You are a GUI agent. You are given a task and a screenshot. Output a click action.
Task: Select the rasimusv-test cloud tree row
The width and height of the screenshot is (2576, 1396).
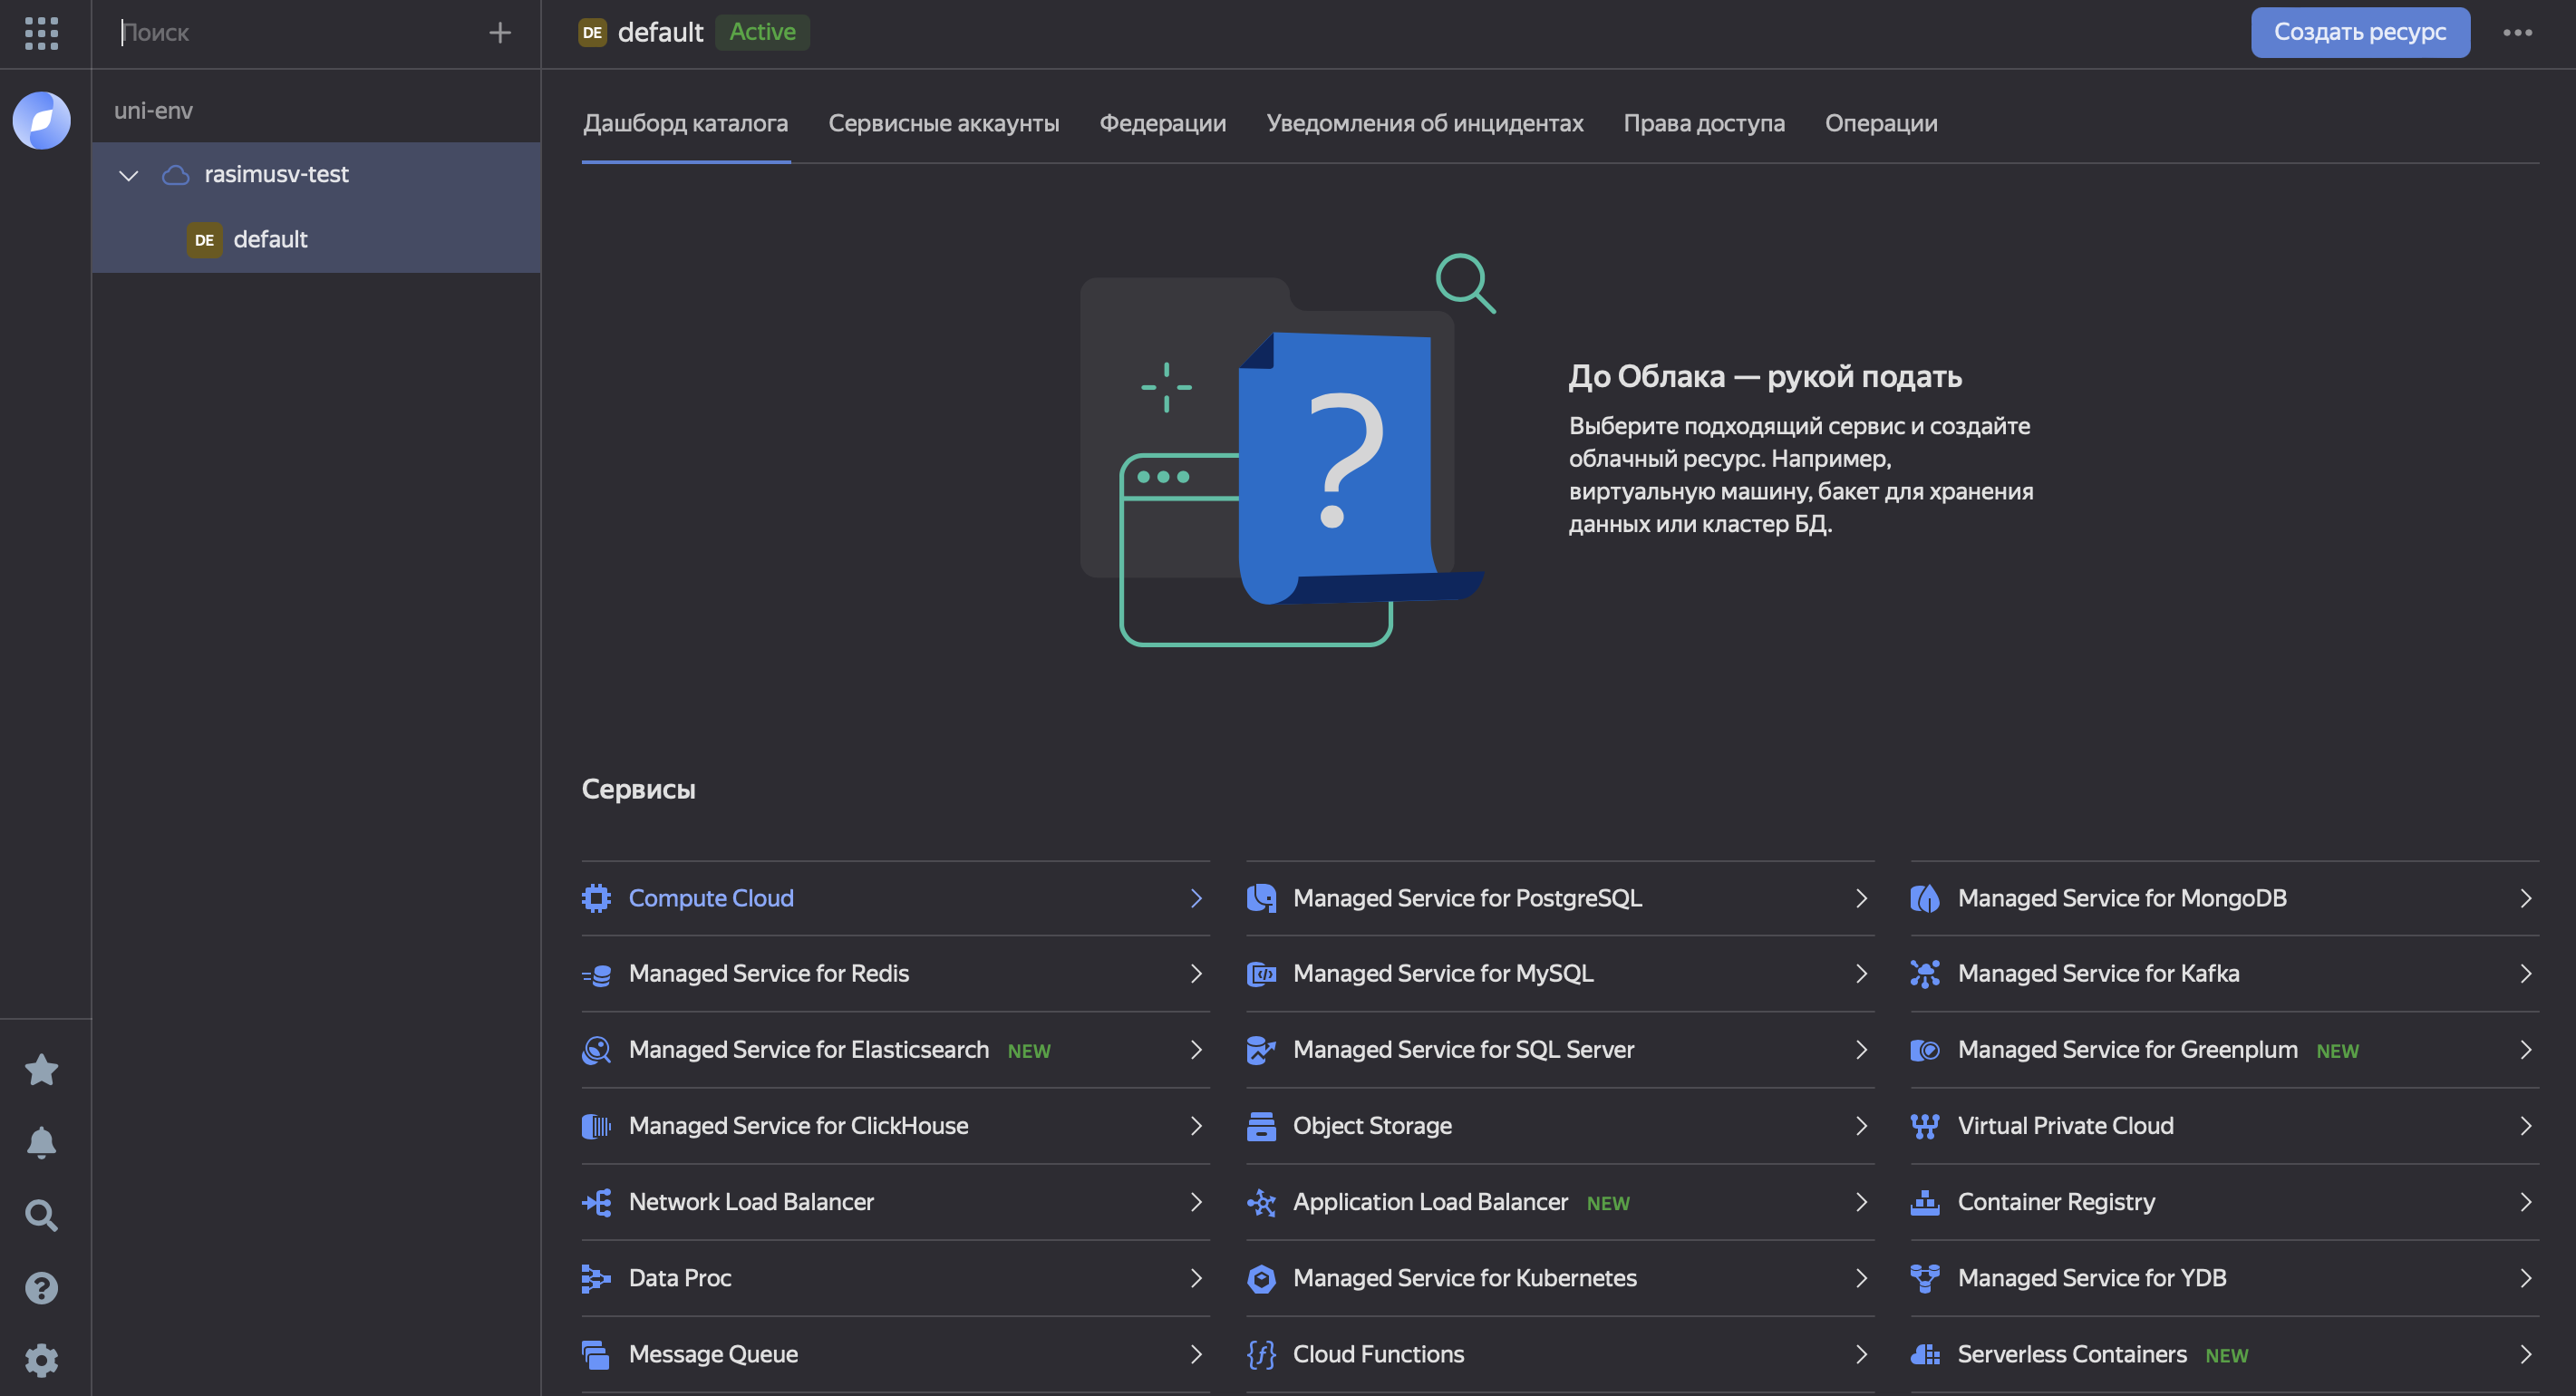tap(316, 175)
